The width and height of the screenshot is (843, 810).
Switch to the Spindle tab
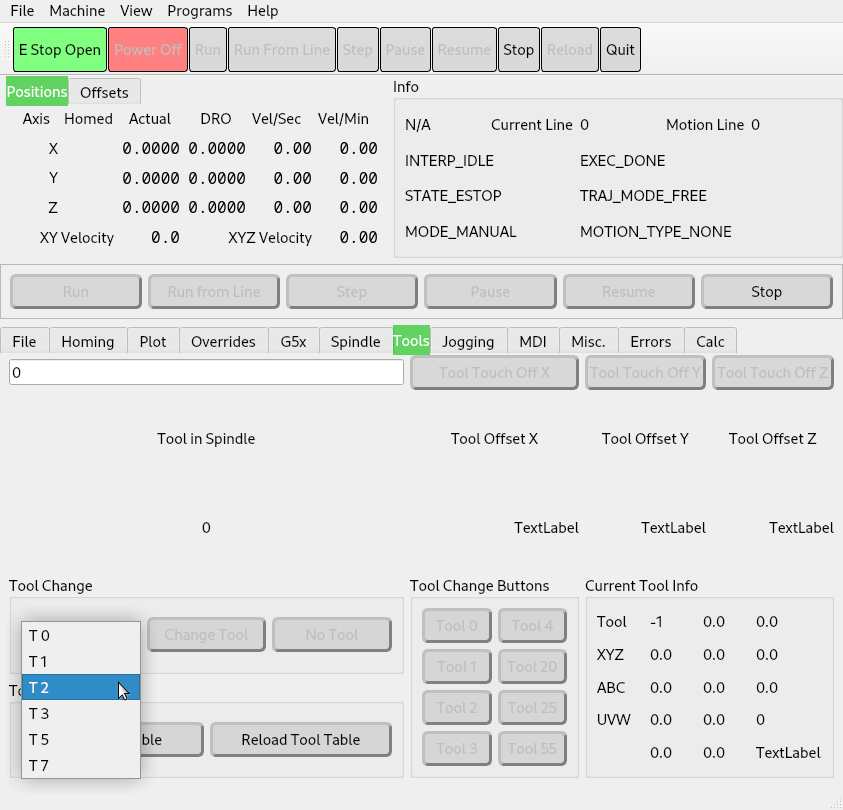coord(355,341)
